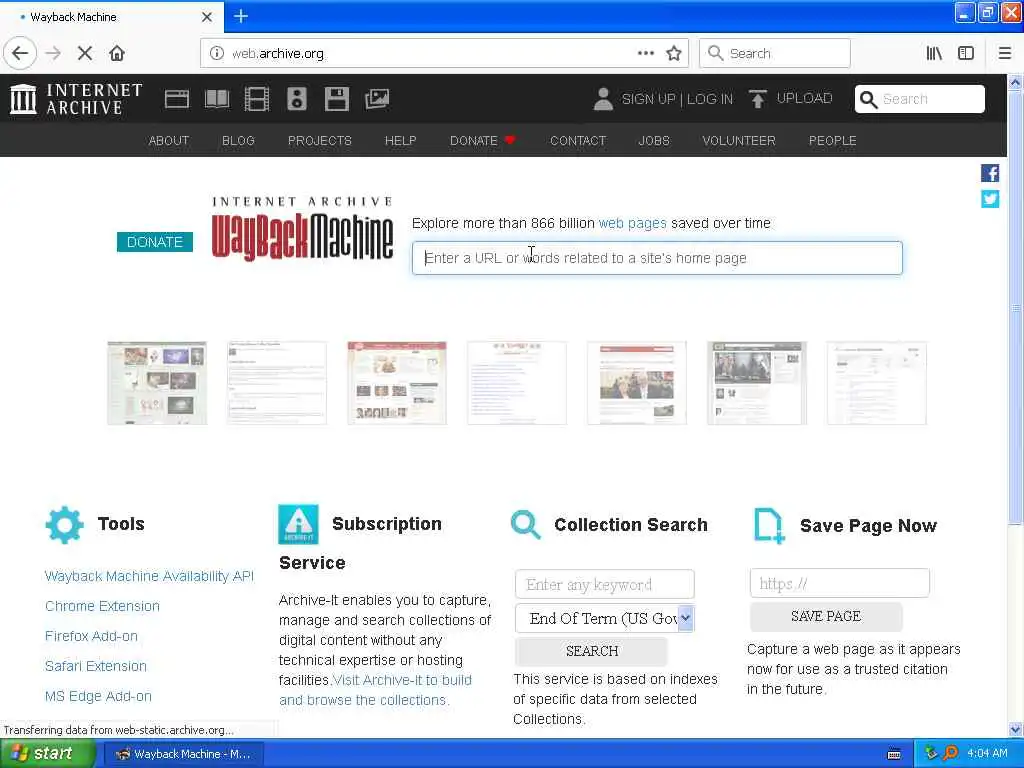Viewport: 1024px width, 768px height.
Task: Follow the Visit Archive-It link
Action: 375,690
